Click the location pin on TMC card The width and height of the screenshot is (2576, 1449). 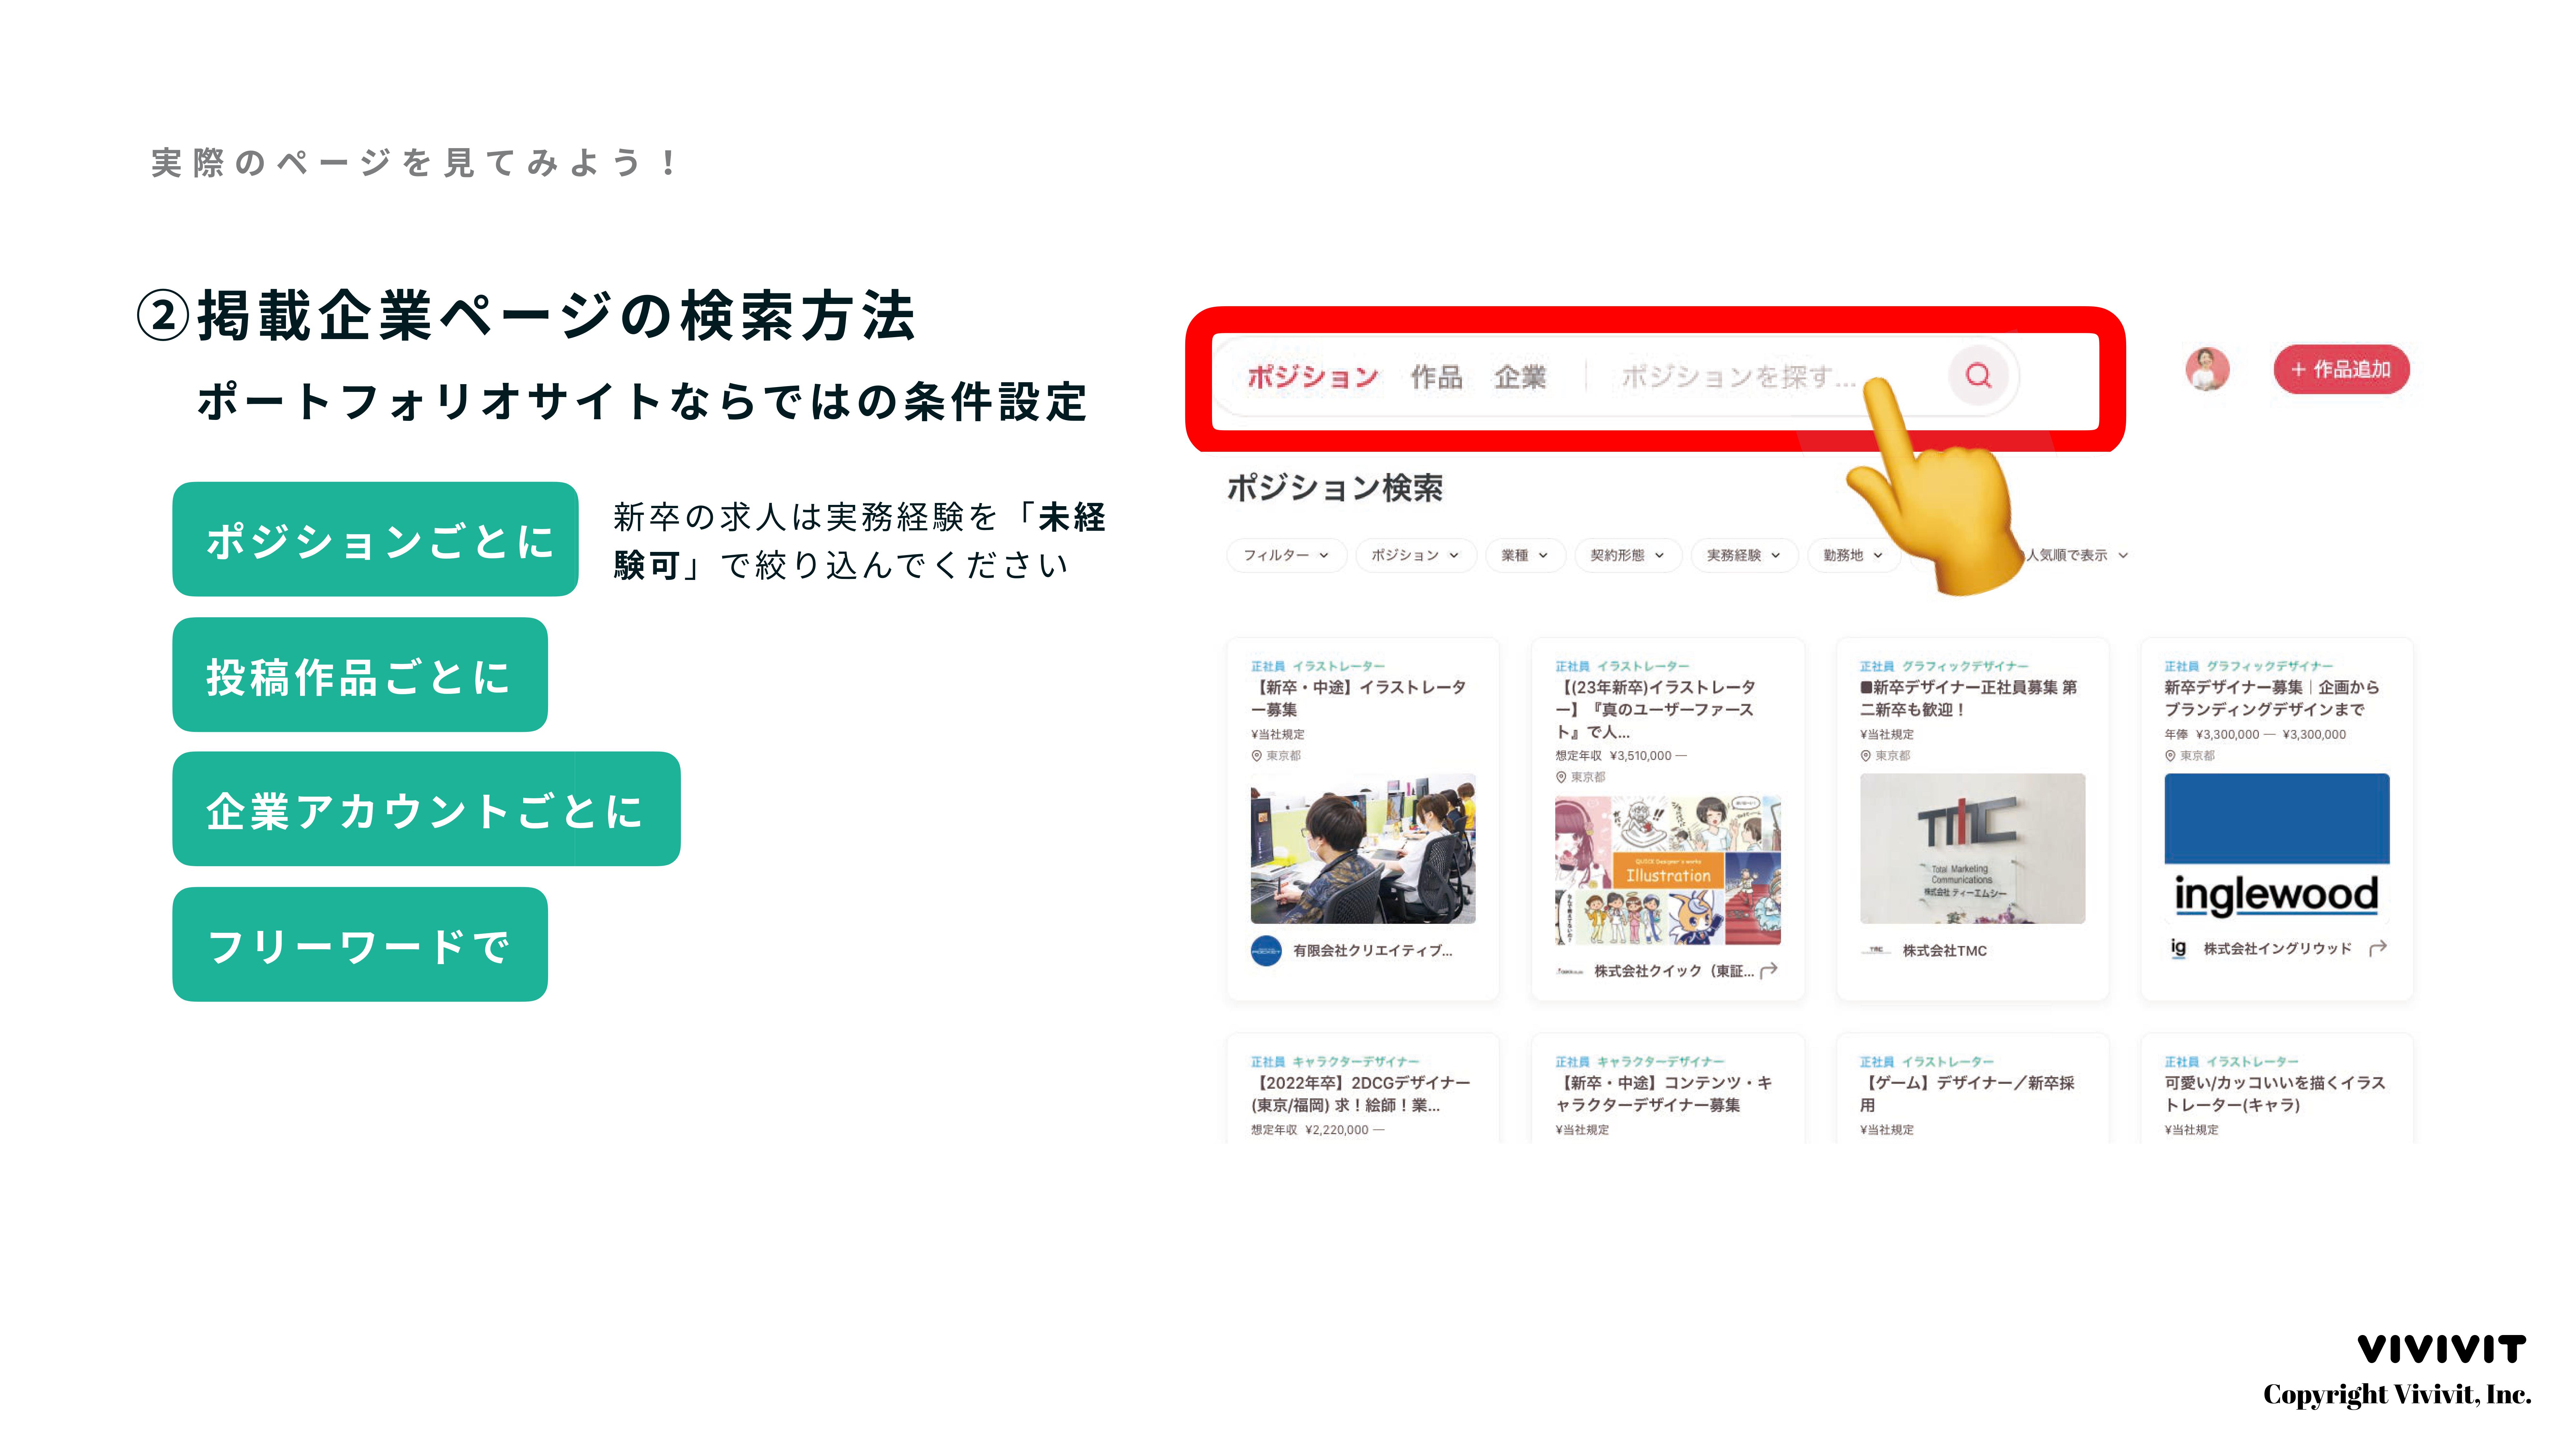pos(1866,756)
